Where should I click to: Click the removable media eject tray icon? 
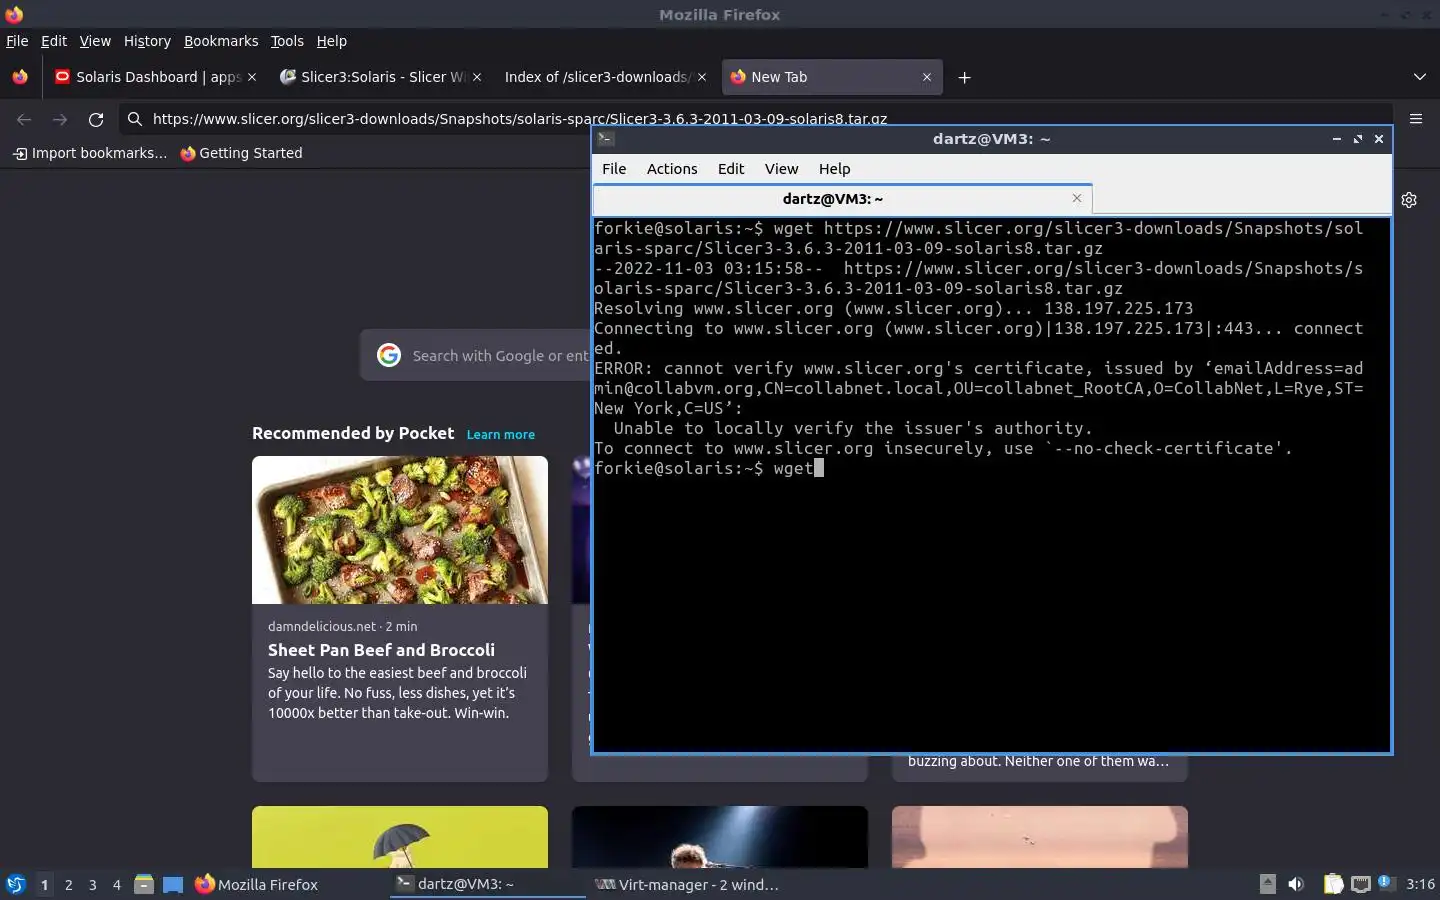(1267, 883)
